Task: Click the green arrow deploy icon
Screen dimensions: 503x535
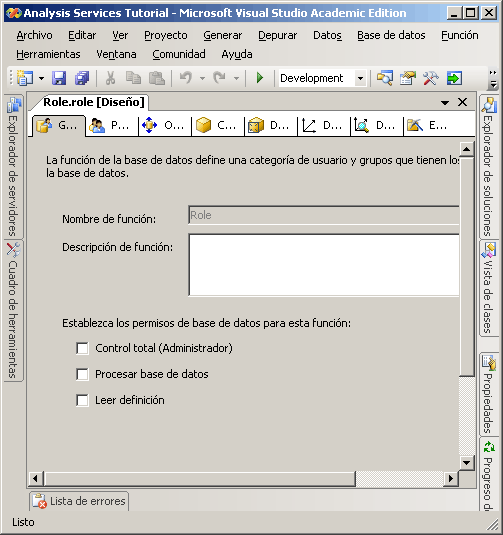Action: pyautogui.click(x=454, y=78)
